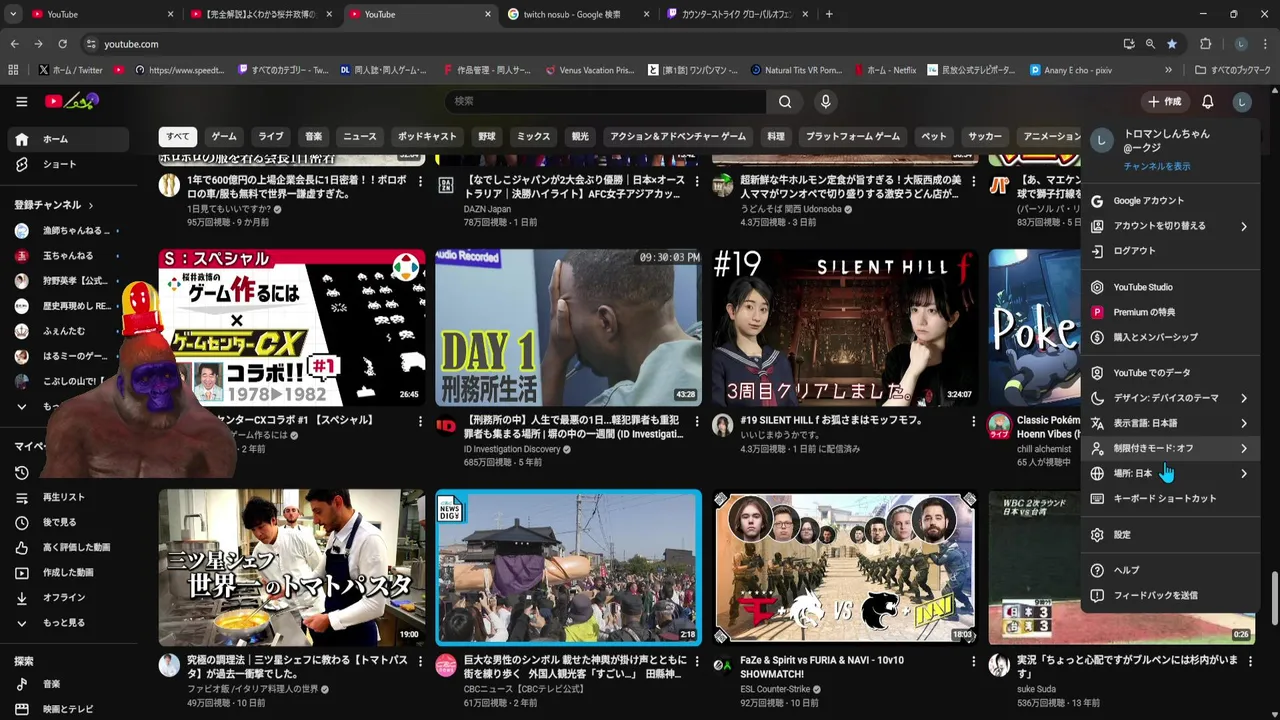Expand collapsed subscriptions list arrow
Viewport: 1280px width, 720px height.
pyautogui.click(x=21, y=407)
